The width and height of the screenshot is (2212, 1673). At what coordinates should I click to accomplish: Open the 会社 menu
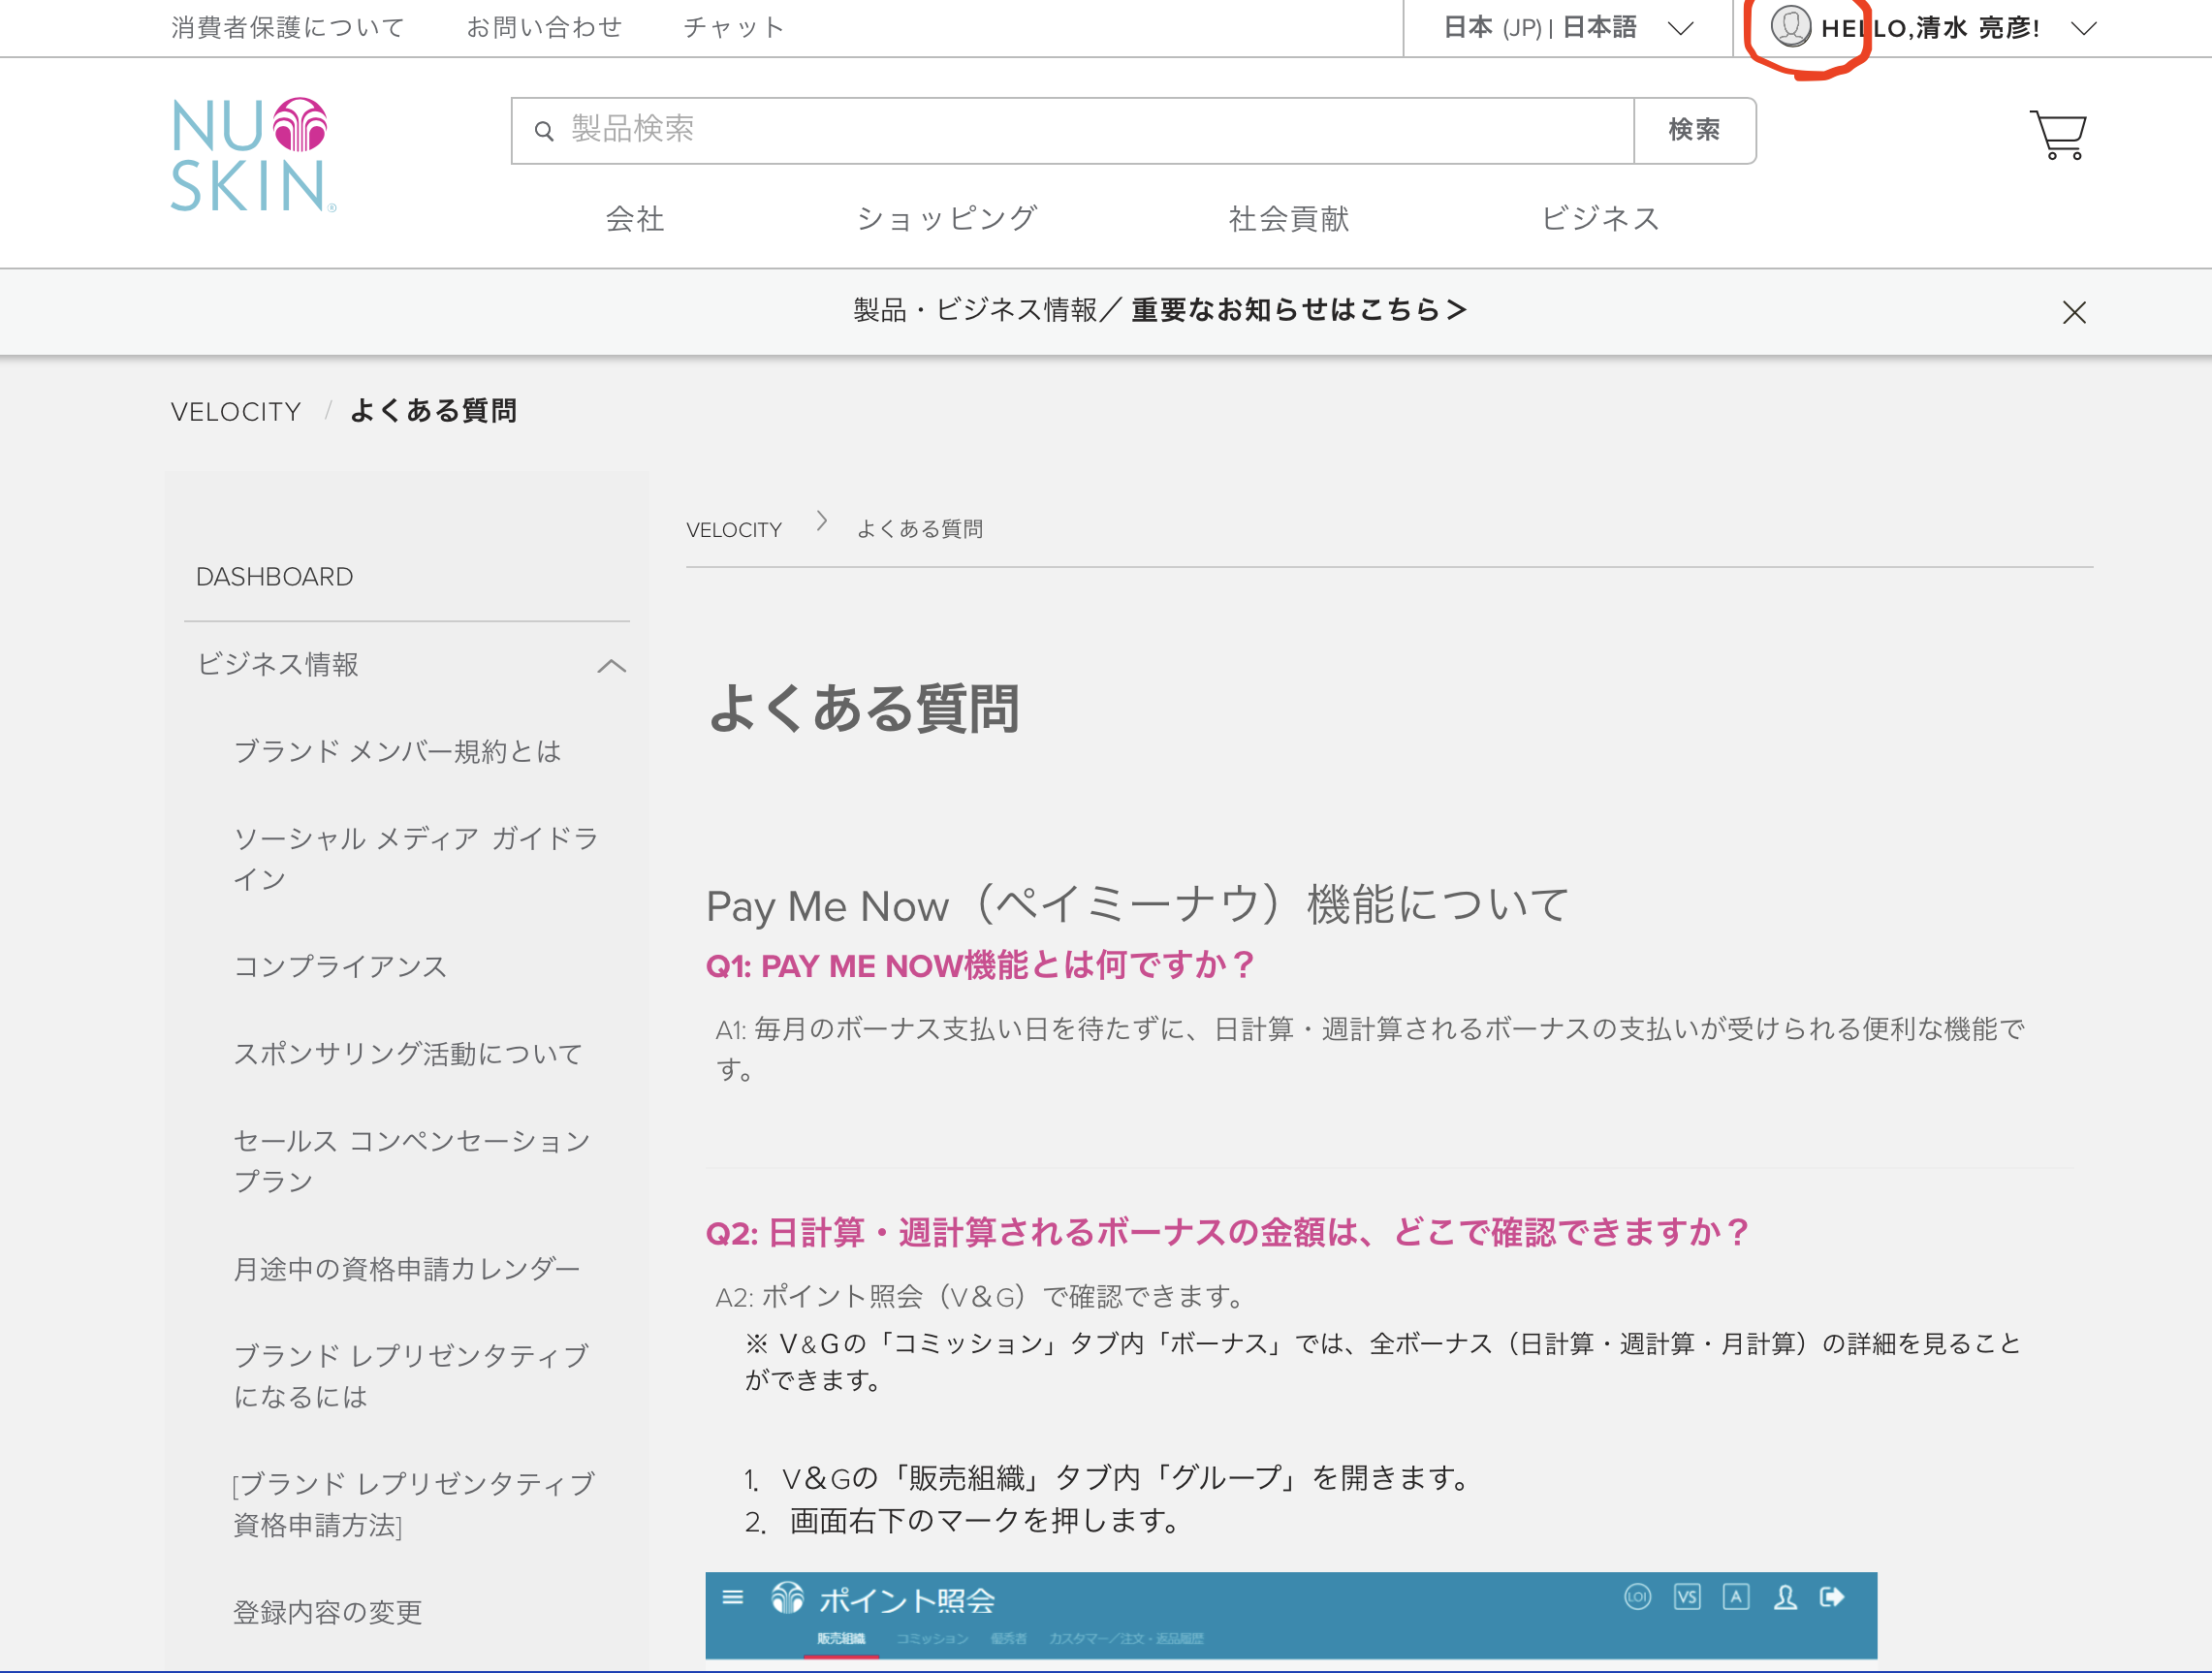pyautogui.click(x=634, y=218)
